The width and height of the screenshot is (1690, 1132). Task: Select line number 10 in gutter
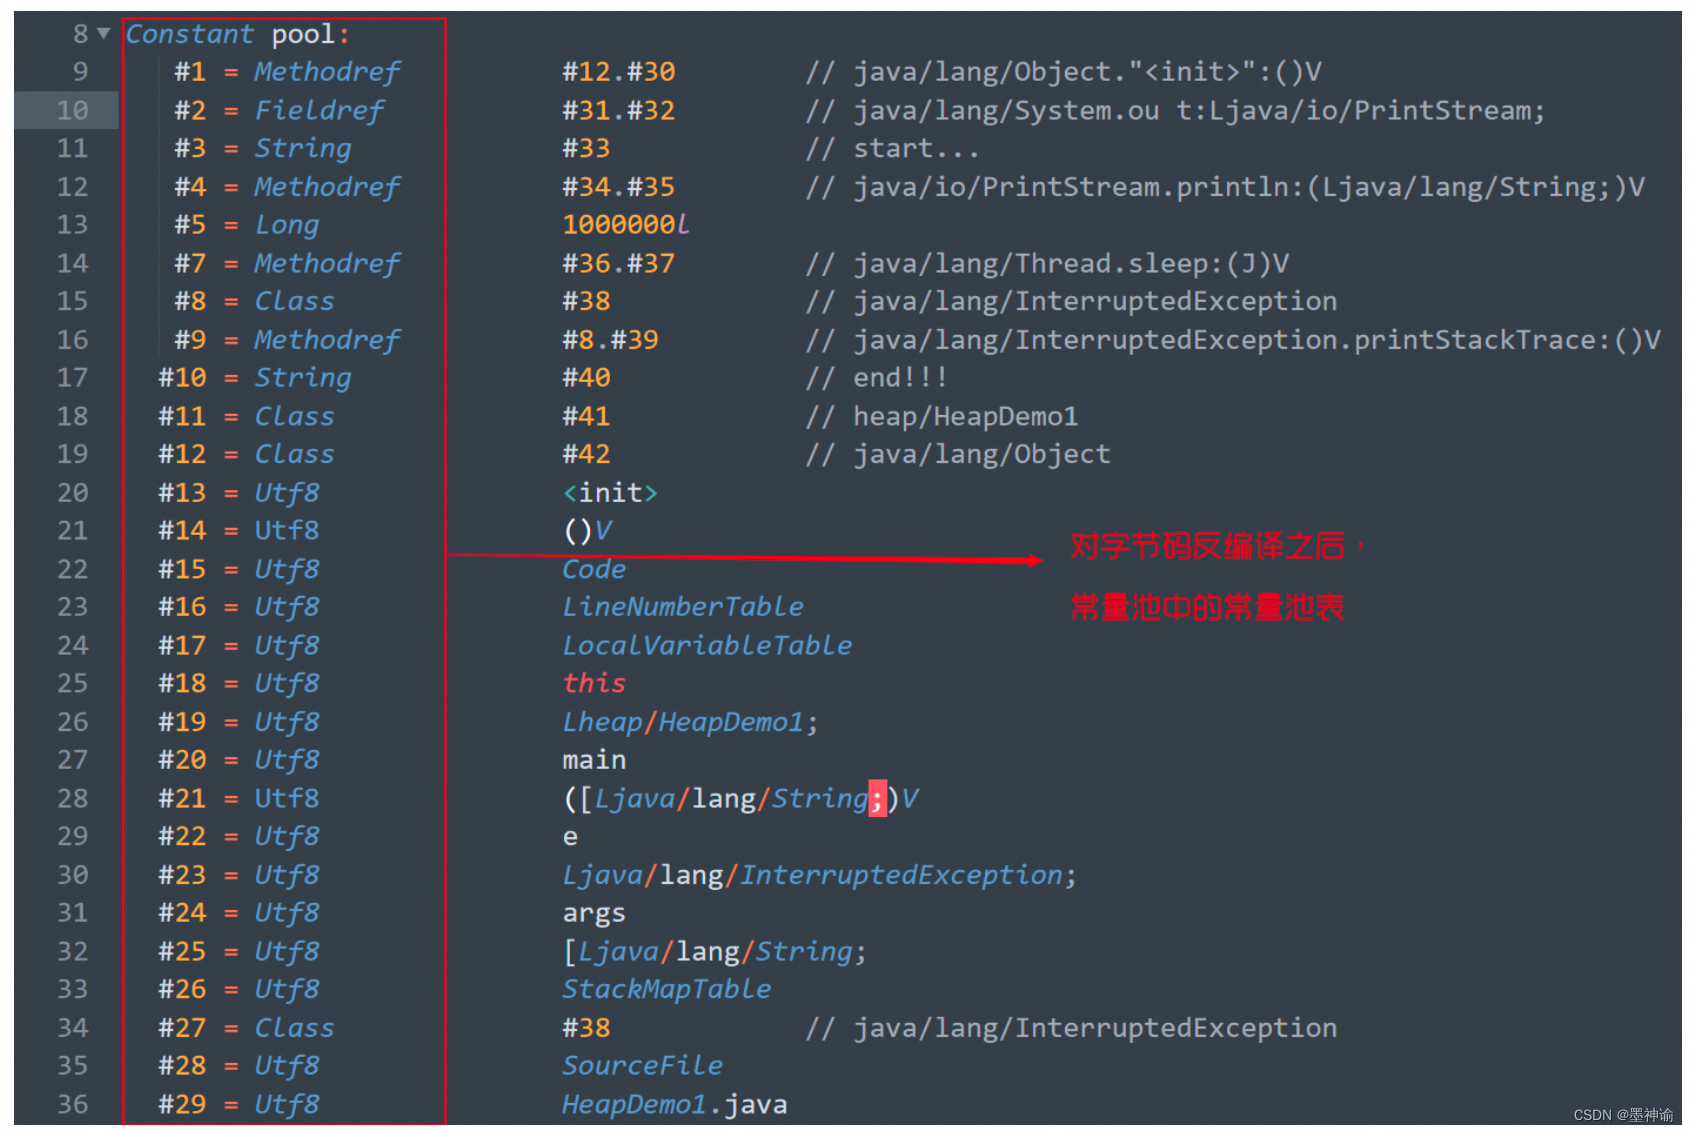coord(72,110)
